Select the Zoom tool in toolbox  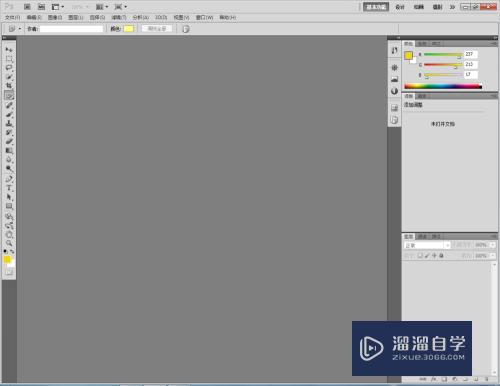point(9,244)
